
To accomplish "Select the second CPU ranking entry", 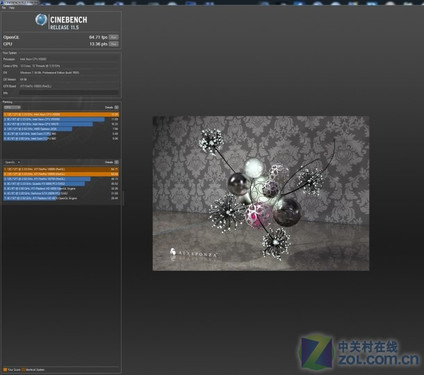I will point(61,119).
